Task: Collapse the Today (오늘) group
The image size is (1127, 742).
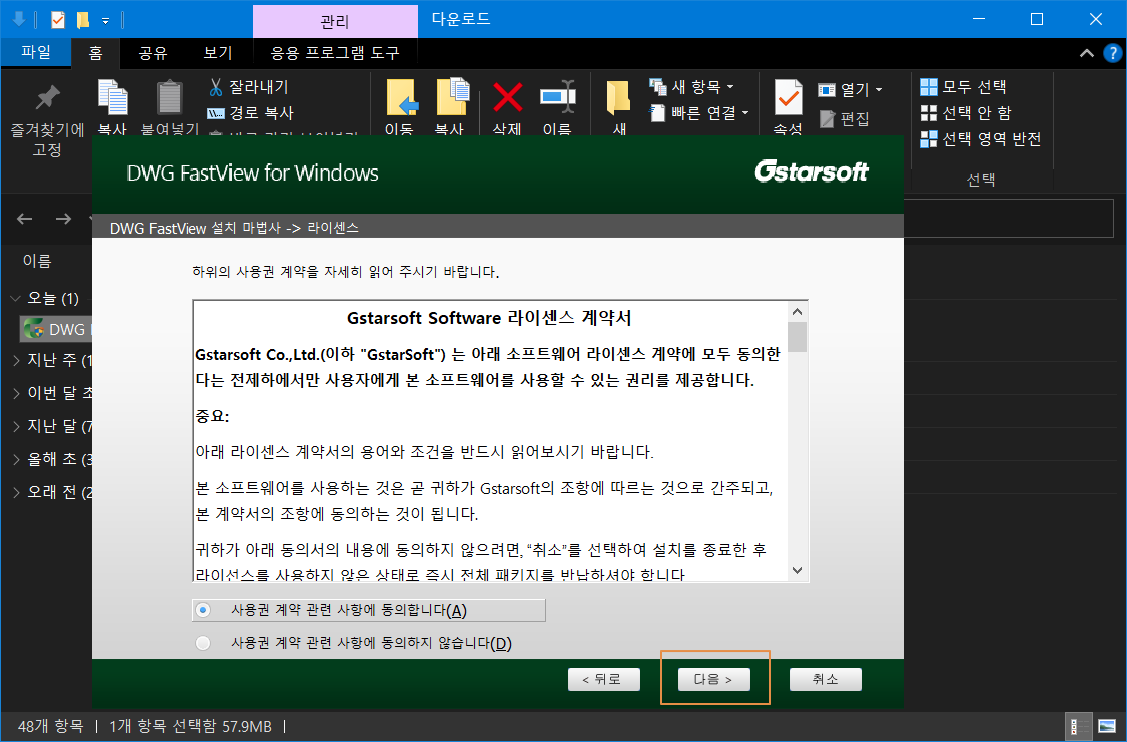Action: [16, 298]
